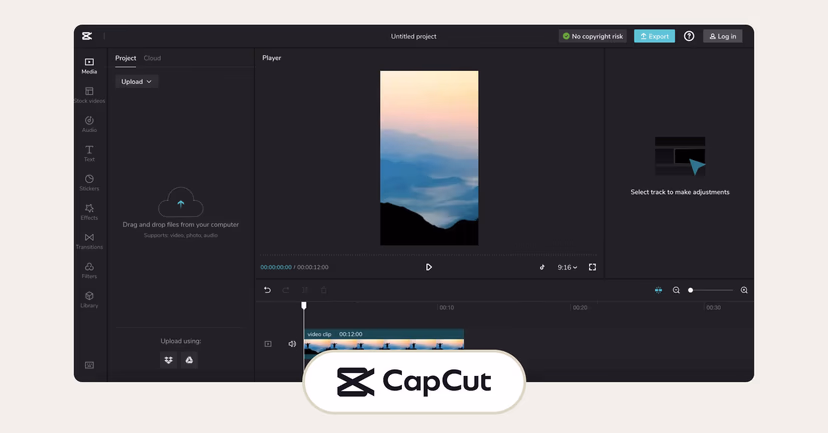Image resolution: width=828 pixels, height=433 pixels.
Task: Switch to the Project tab
Action: tap(126, 58)
